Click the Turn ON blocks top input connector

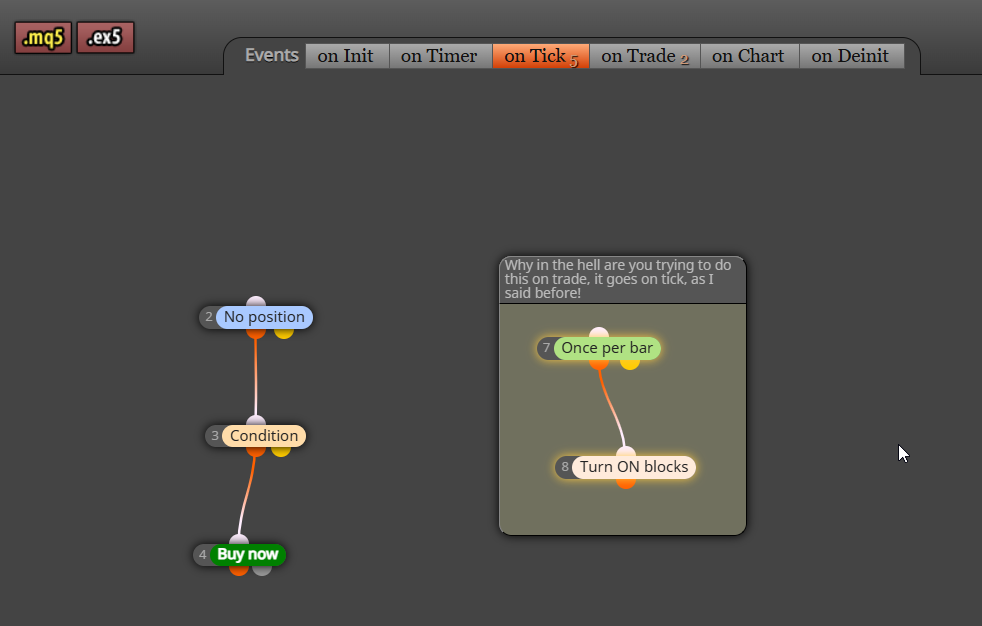[x=626, y=451]
